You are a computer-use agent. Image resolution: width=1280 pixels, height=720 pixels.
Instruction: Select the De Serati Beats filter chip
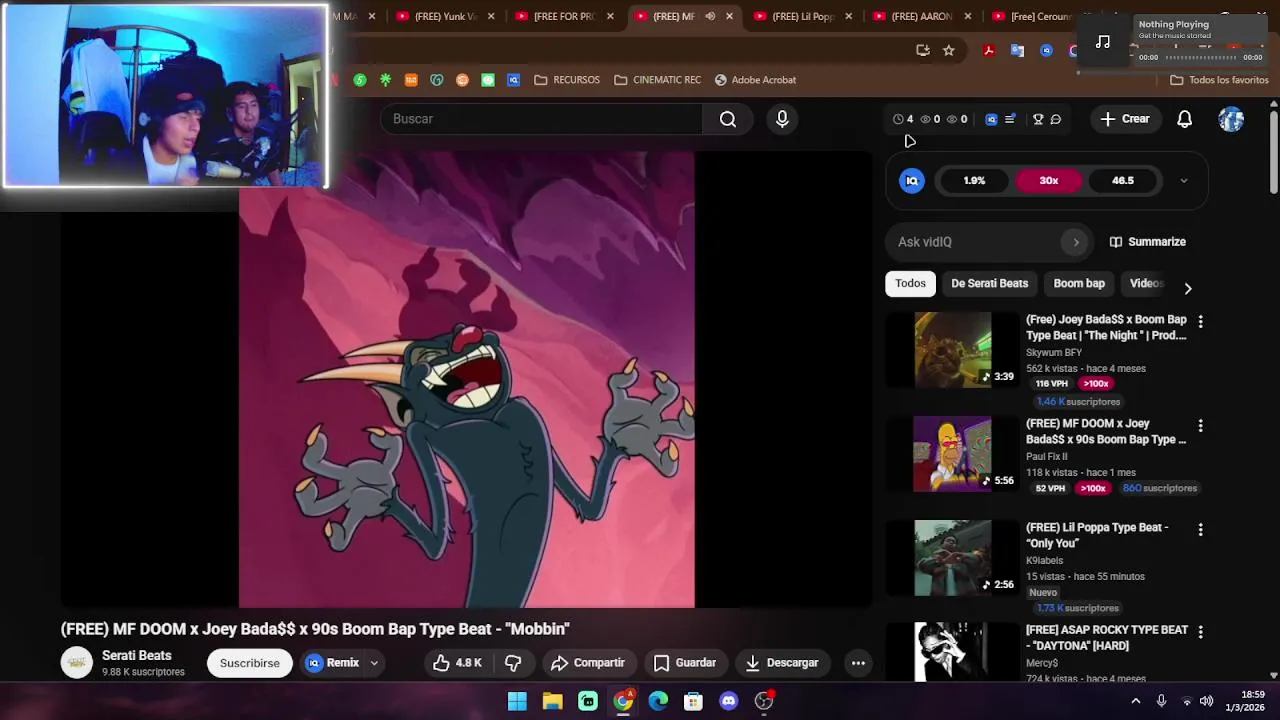point(989,284)
